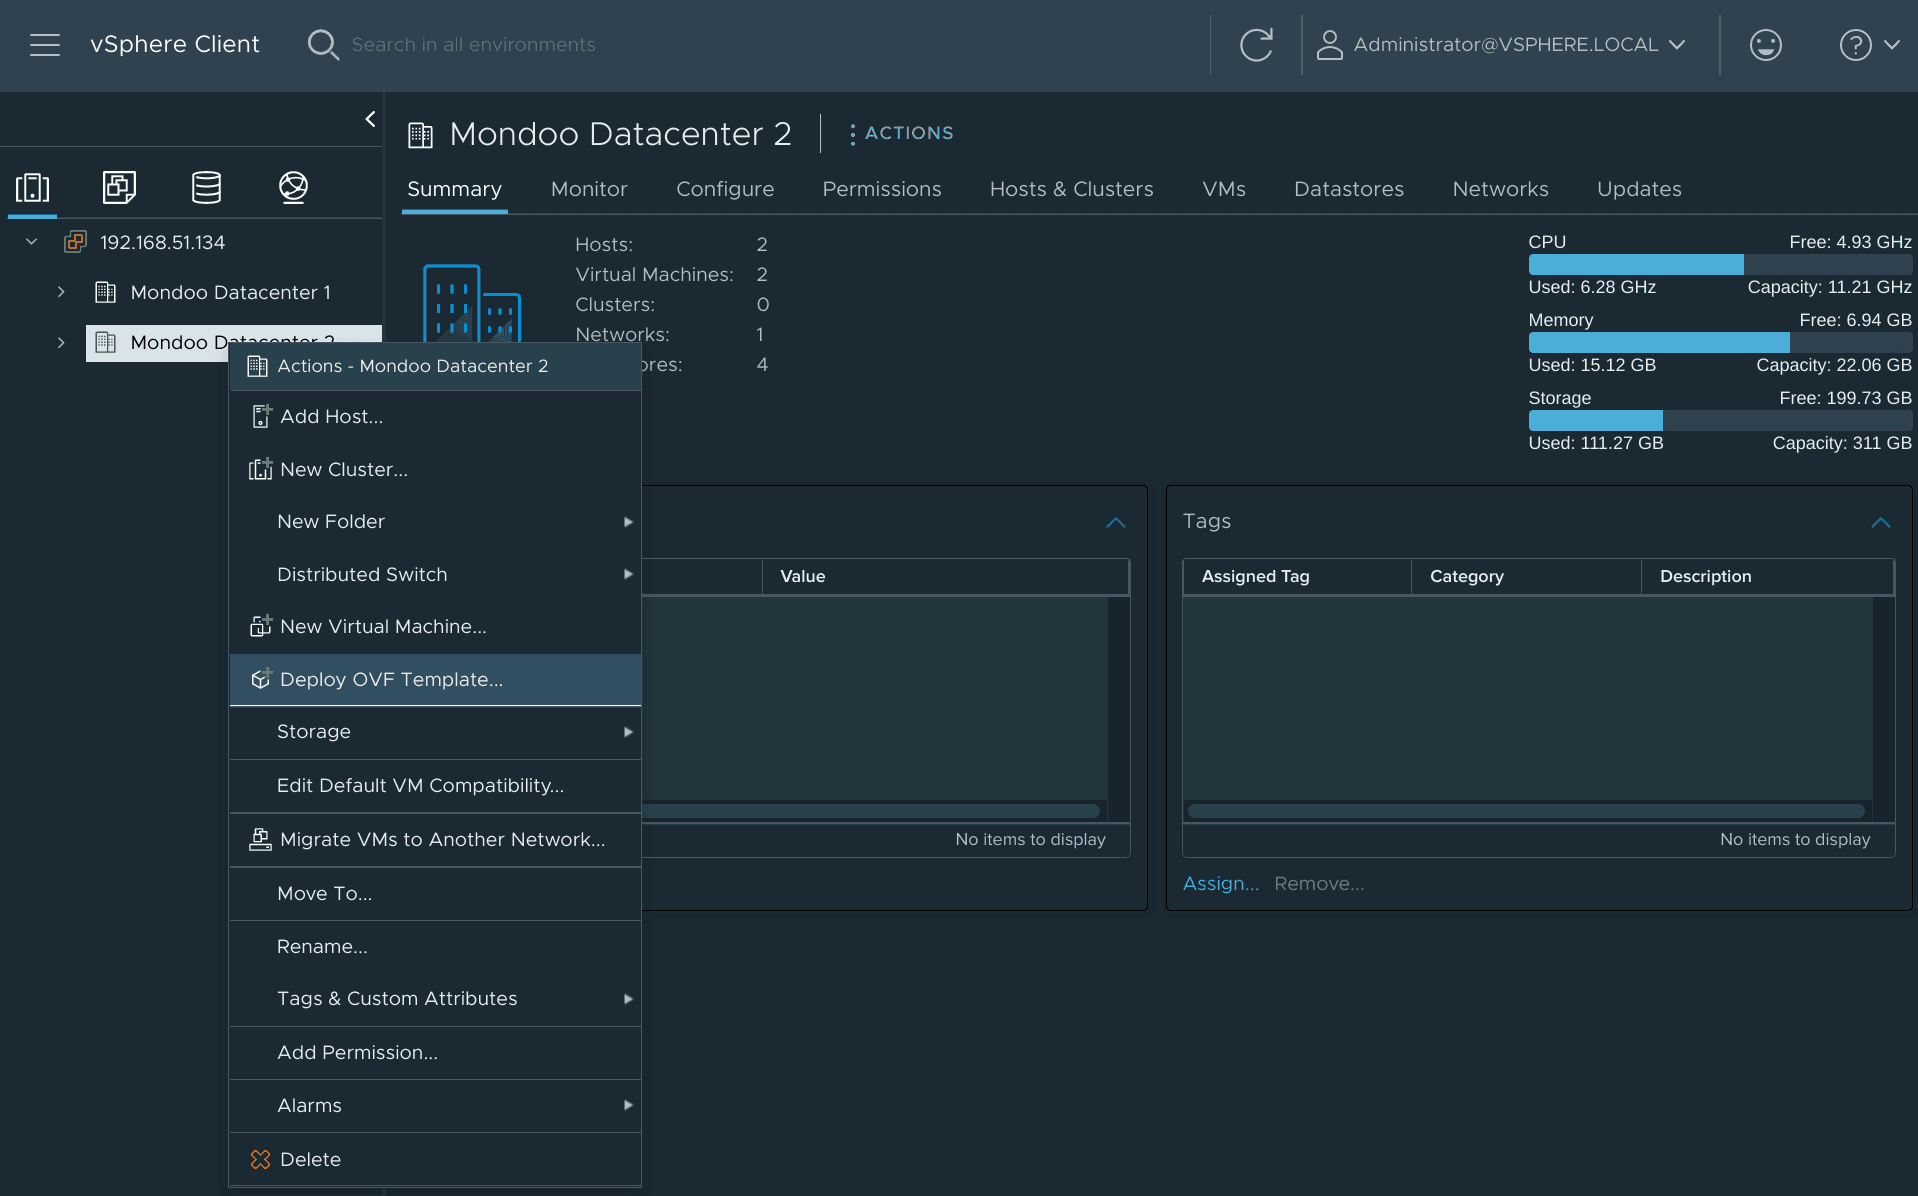Screen dimensions: 1918x1196
Task: Open the feedback smiley icon
Action: click(1765, 44)
